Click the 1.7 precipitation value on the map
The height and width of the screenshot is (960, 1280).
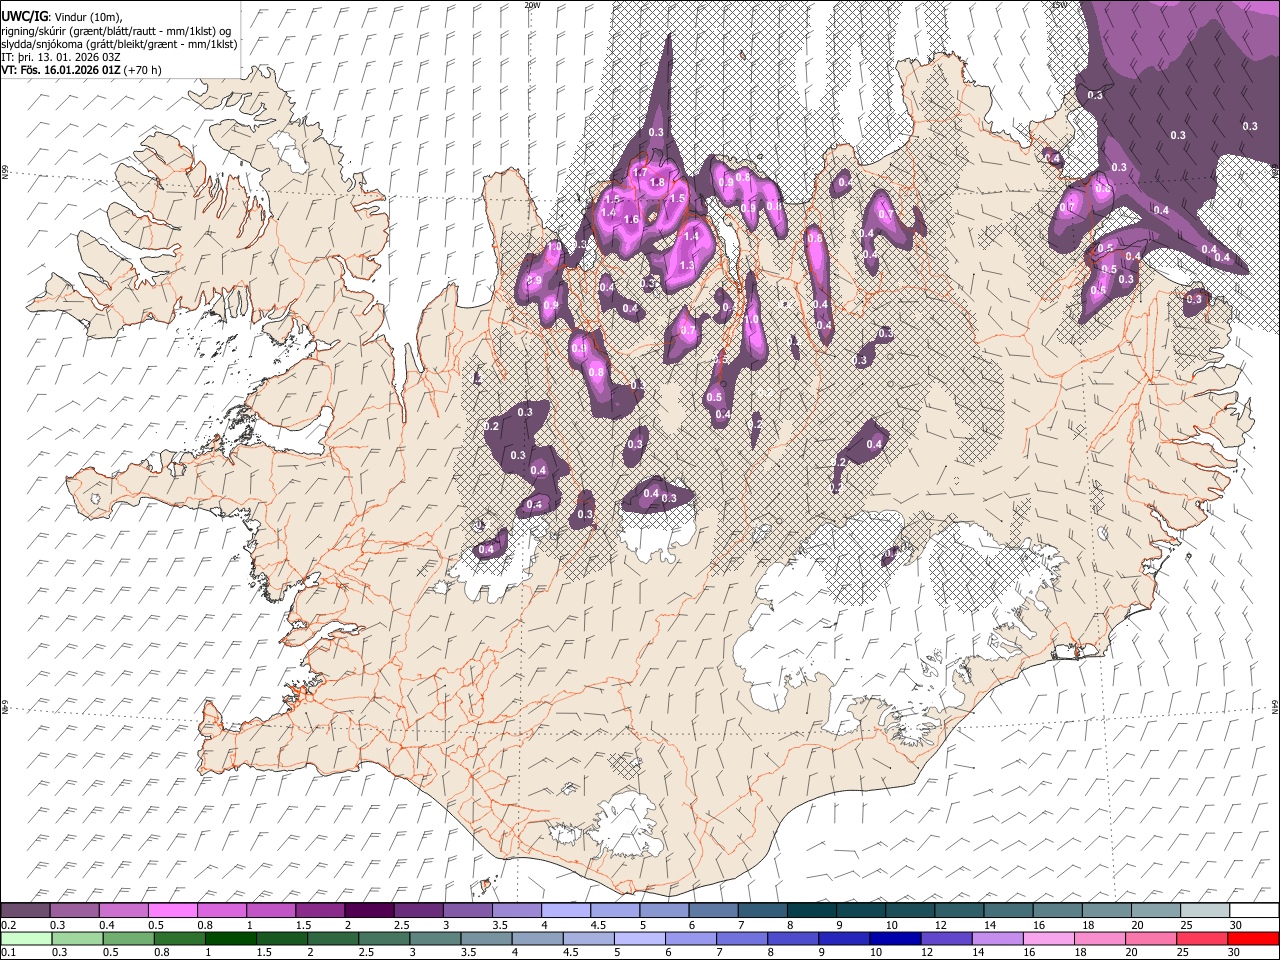click(x=641, y=172)
